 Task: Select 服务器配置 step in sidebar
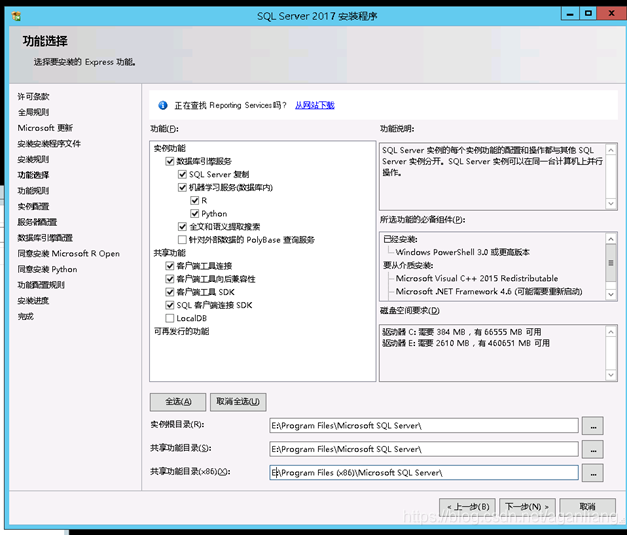pos(37,222)
